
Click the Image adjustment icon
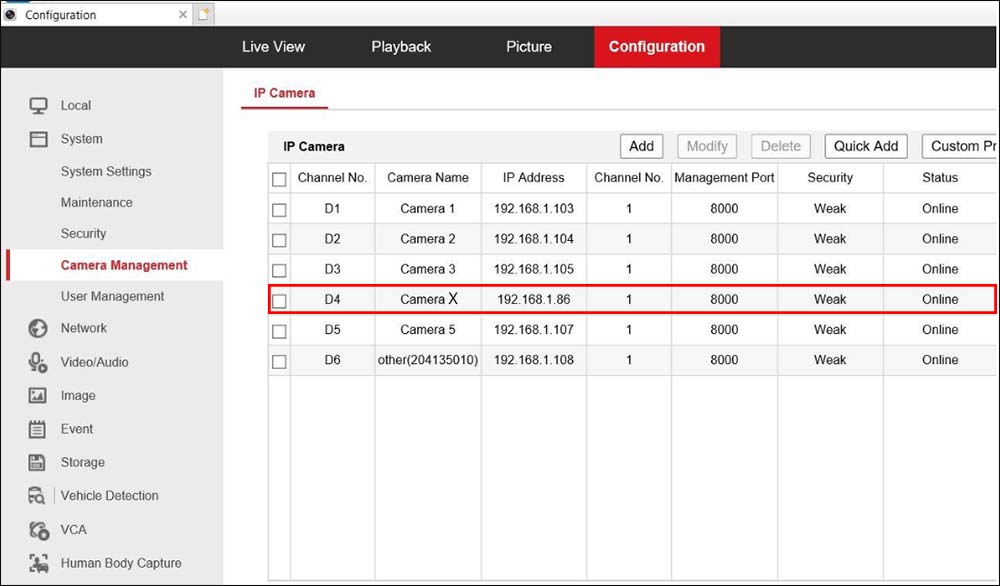[38, 395]
